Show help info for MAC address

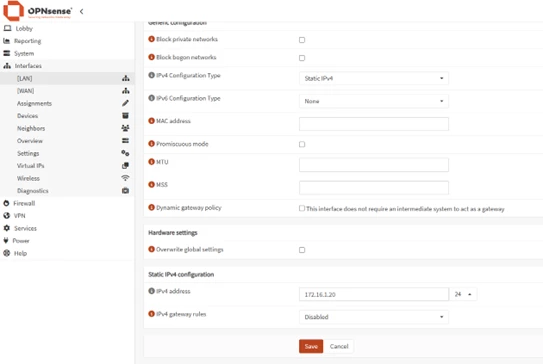(x=151, y=121)
